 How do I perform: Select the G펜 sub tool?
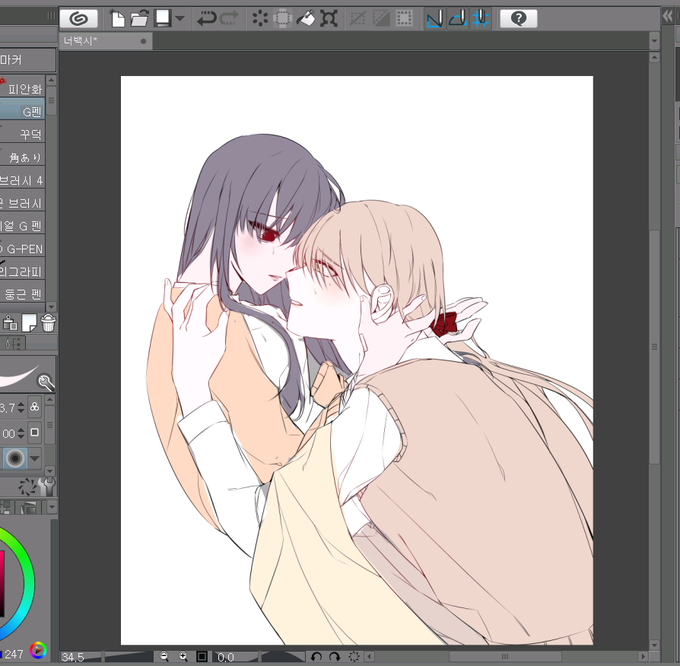[22, 111]
